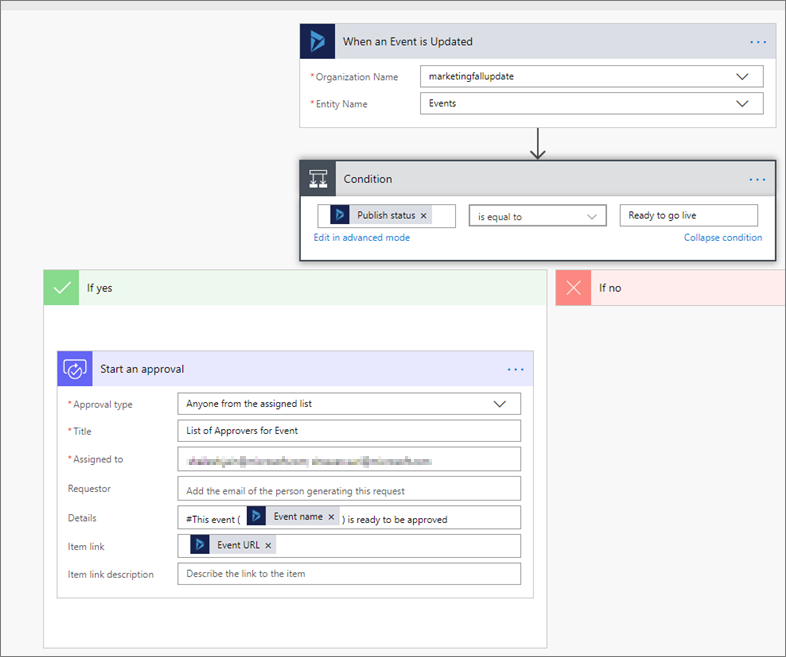Click the Organization Name label
The width and height of the screenshot is (786, 657).
coord(356,77)
